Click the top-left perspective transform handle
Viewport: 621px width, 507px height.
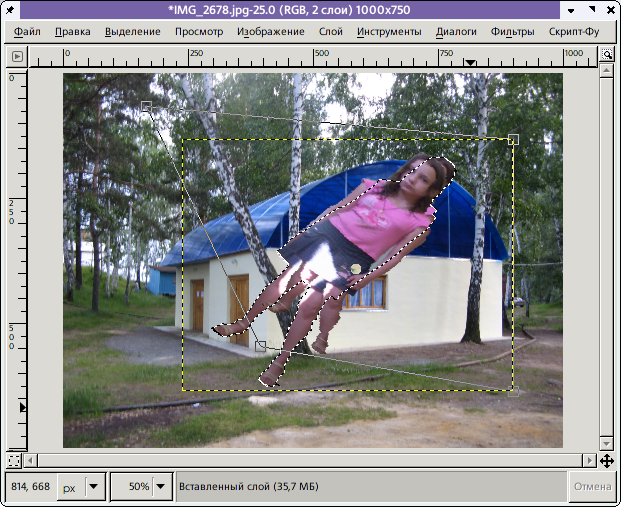[146, 105]
